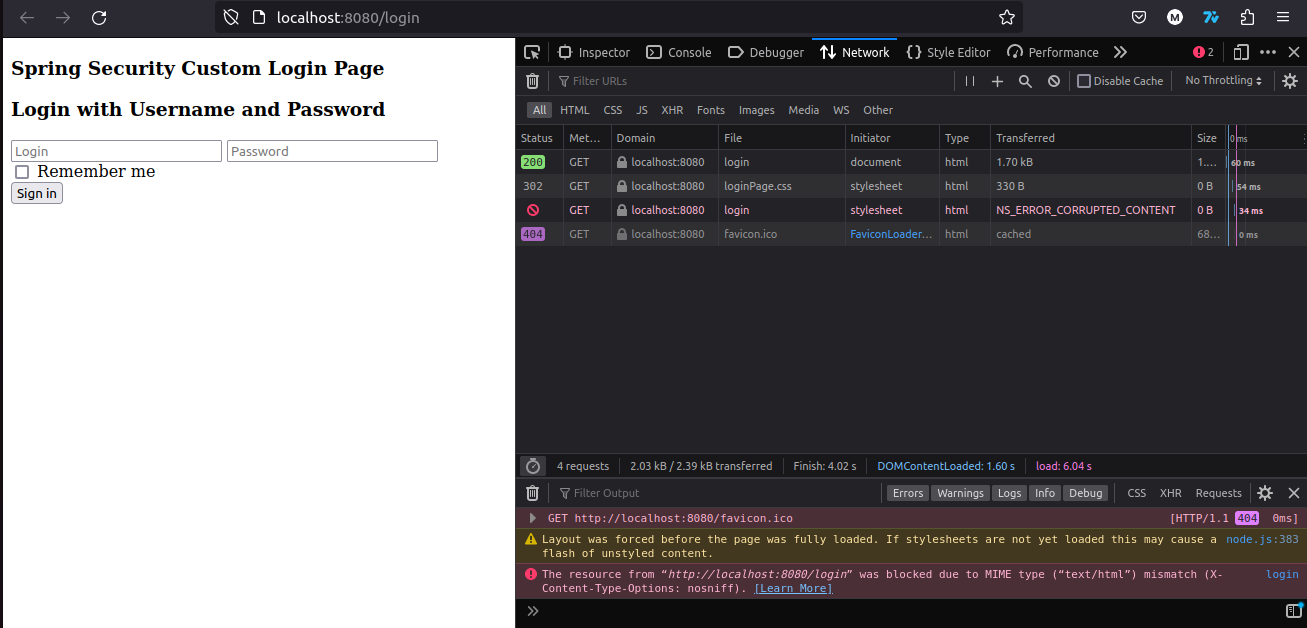Open Network settings gear
This screenshot has height=628, width=1307.
point(1290,81)
